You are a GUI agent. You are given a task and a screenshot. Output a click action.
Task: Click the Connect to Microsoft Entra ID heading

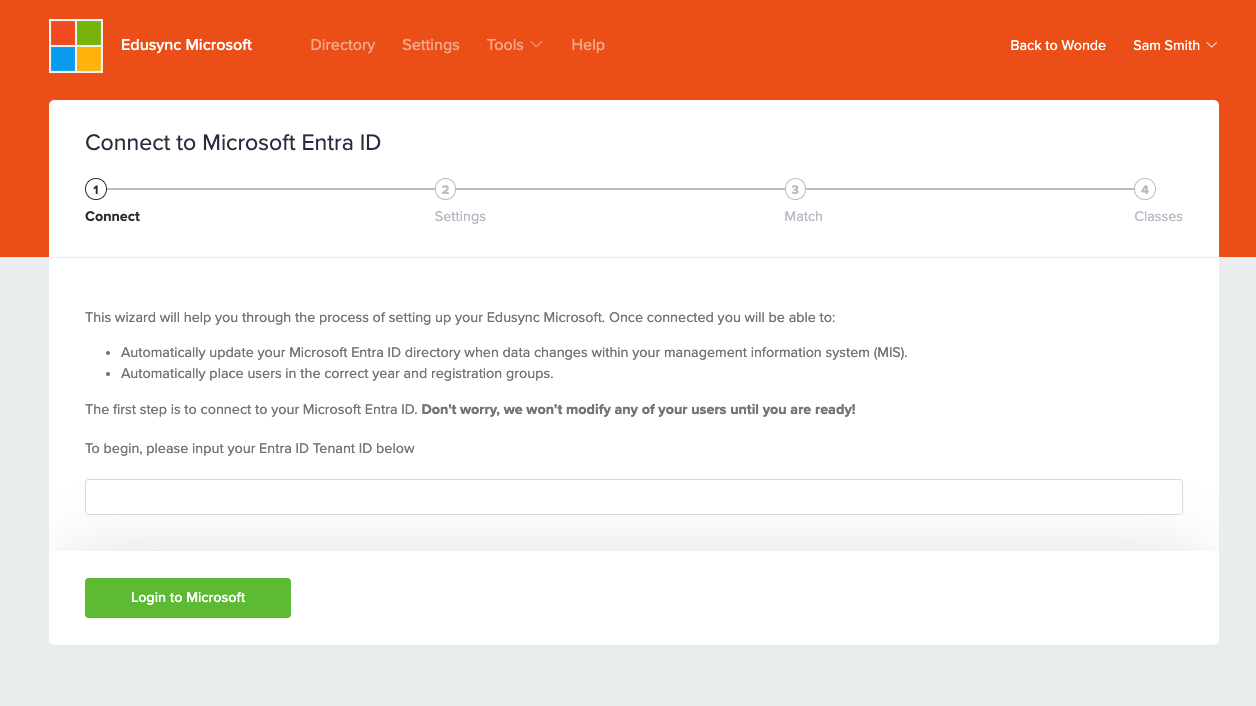click(x=233, y=142)
